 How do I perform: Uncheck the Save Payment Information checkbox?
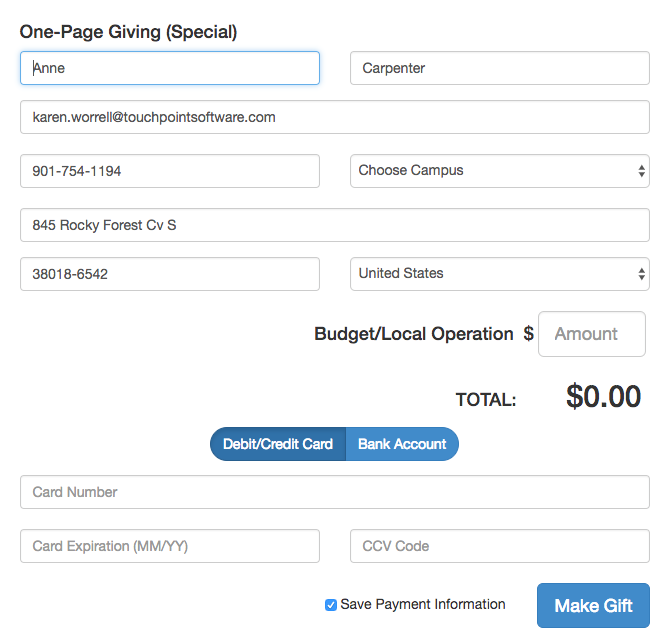coord(331,605)
